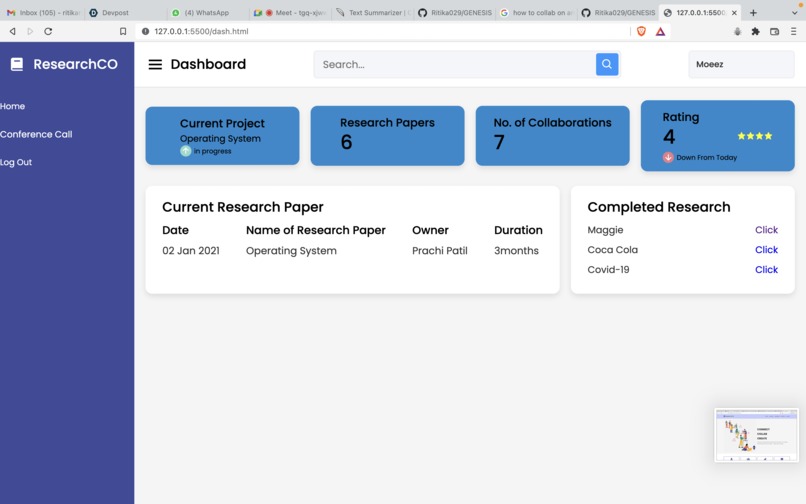Select Log Out in the sidebar
This screenshot has width=806, height=504.
tap(16, 163)
